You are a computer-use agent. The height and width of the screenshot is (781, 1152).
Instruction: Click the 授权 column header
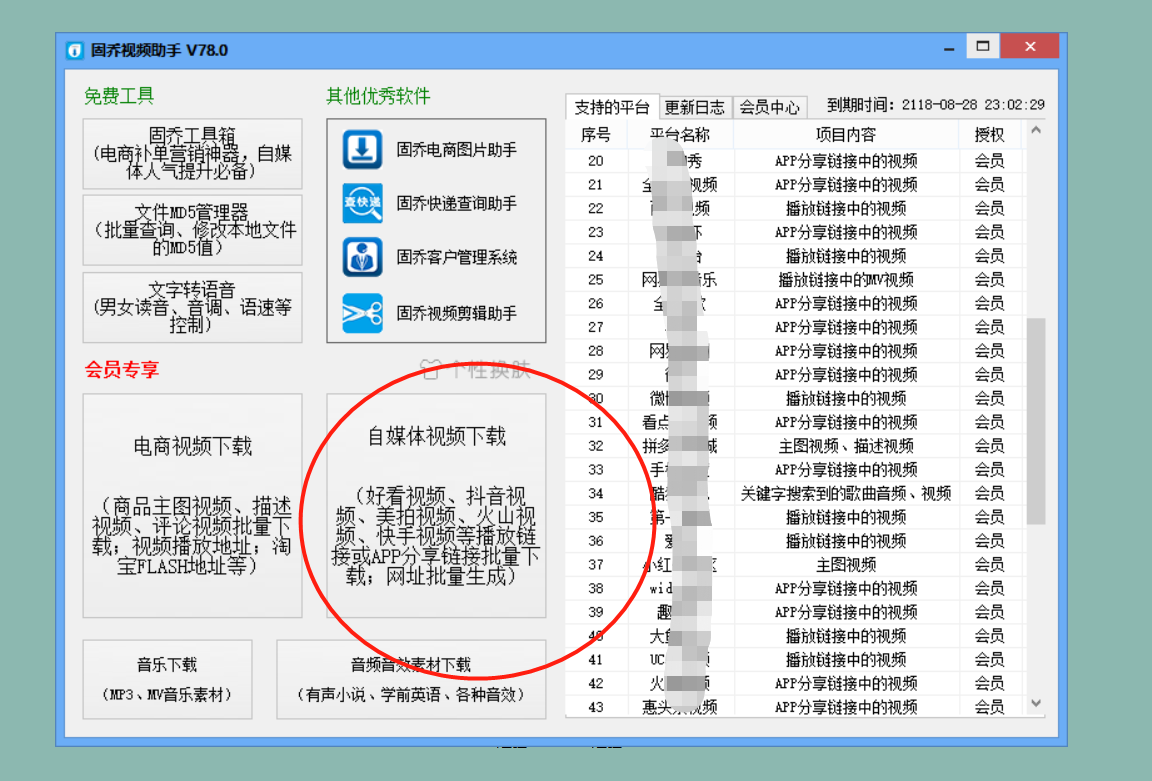[989, 134]
